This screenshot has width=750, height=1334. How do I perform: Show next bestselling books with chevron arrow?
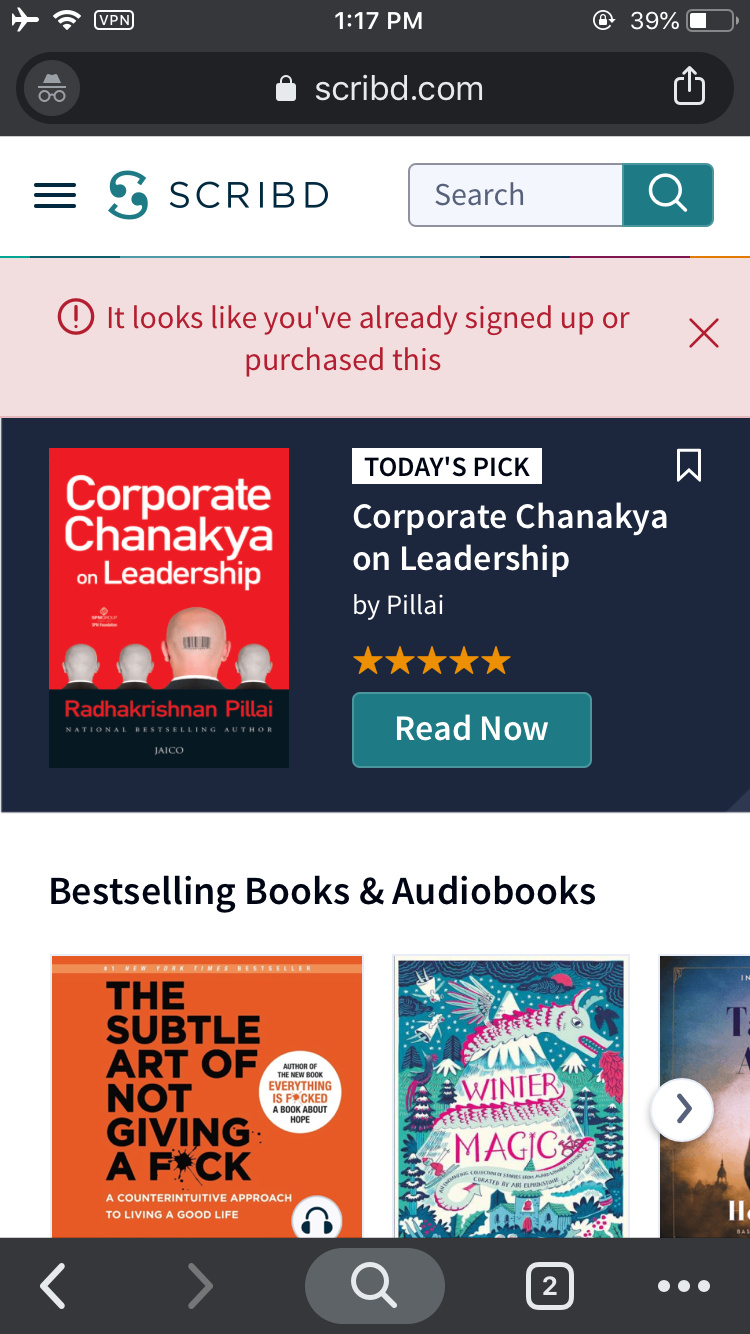(x=683, y=1108)
